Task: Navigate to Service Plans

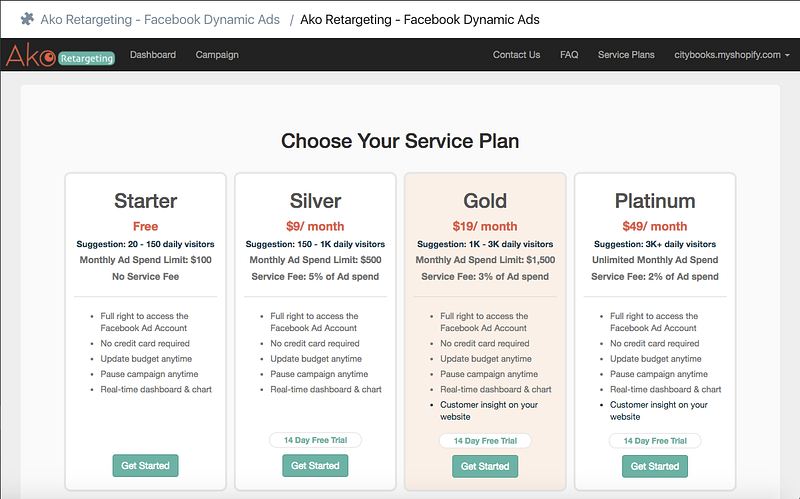Action: (626, 55)
